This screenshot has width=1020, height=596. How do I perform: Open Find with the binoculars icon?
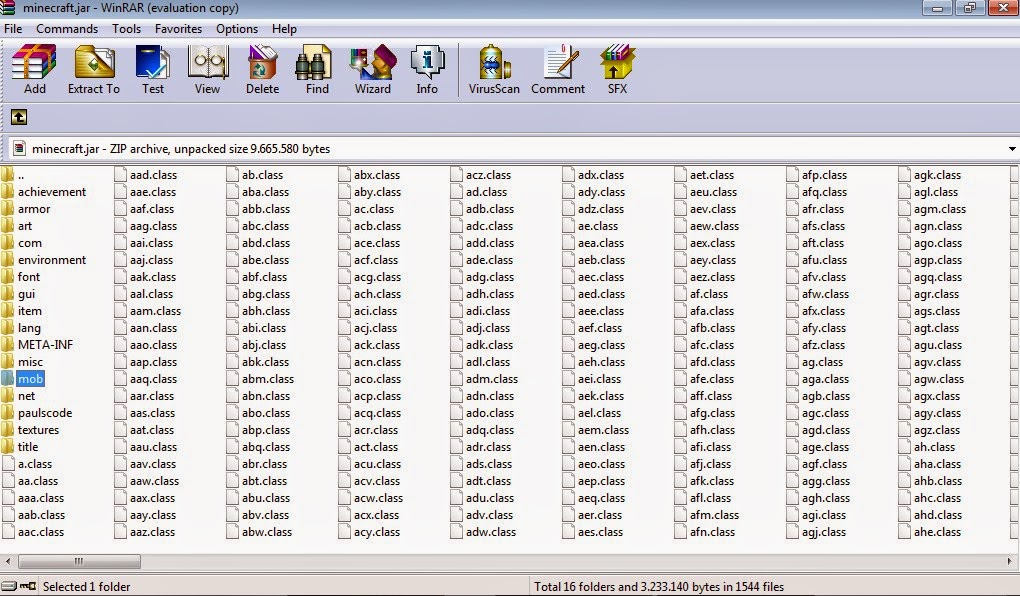317,70
